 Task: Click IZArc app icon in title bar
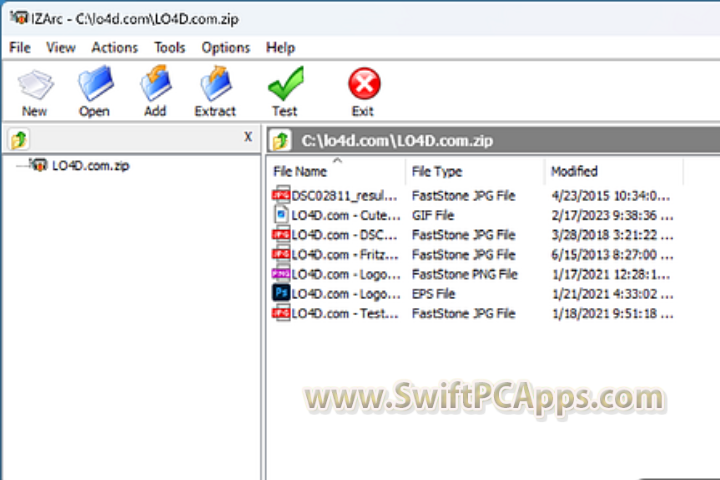[19, 18]
